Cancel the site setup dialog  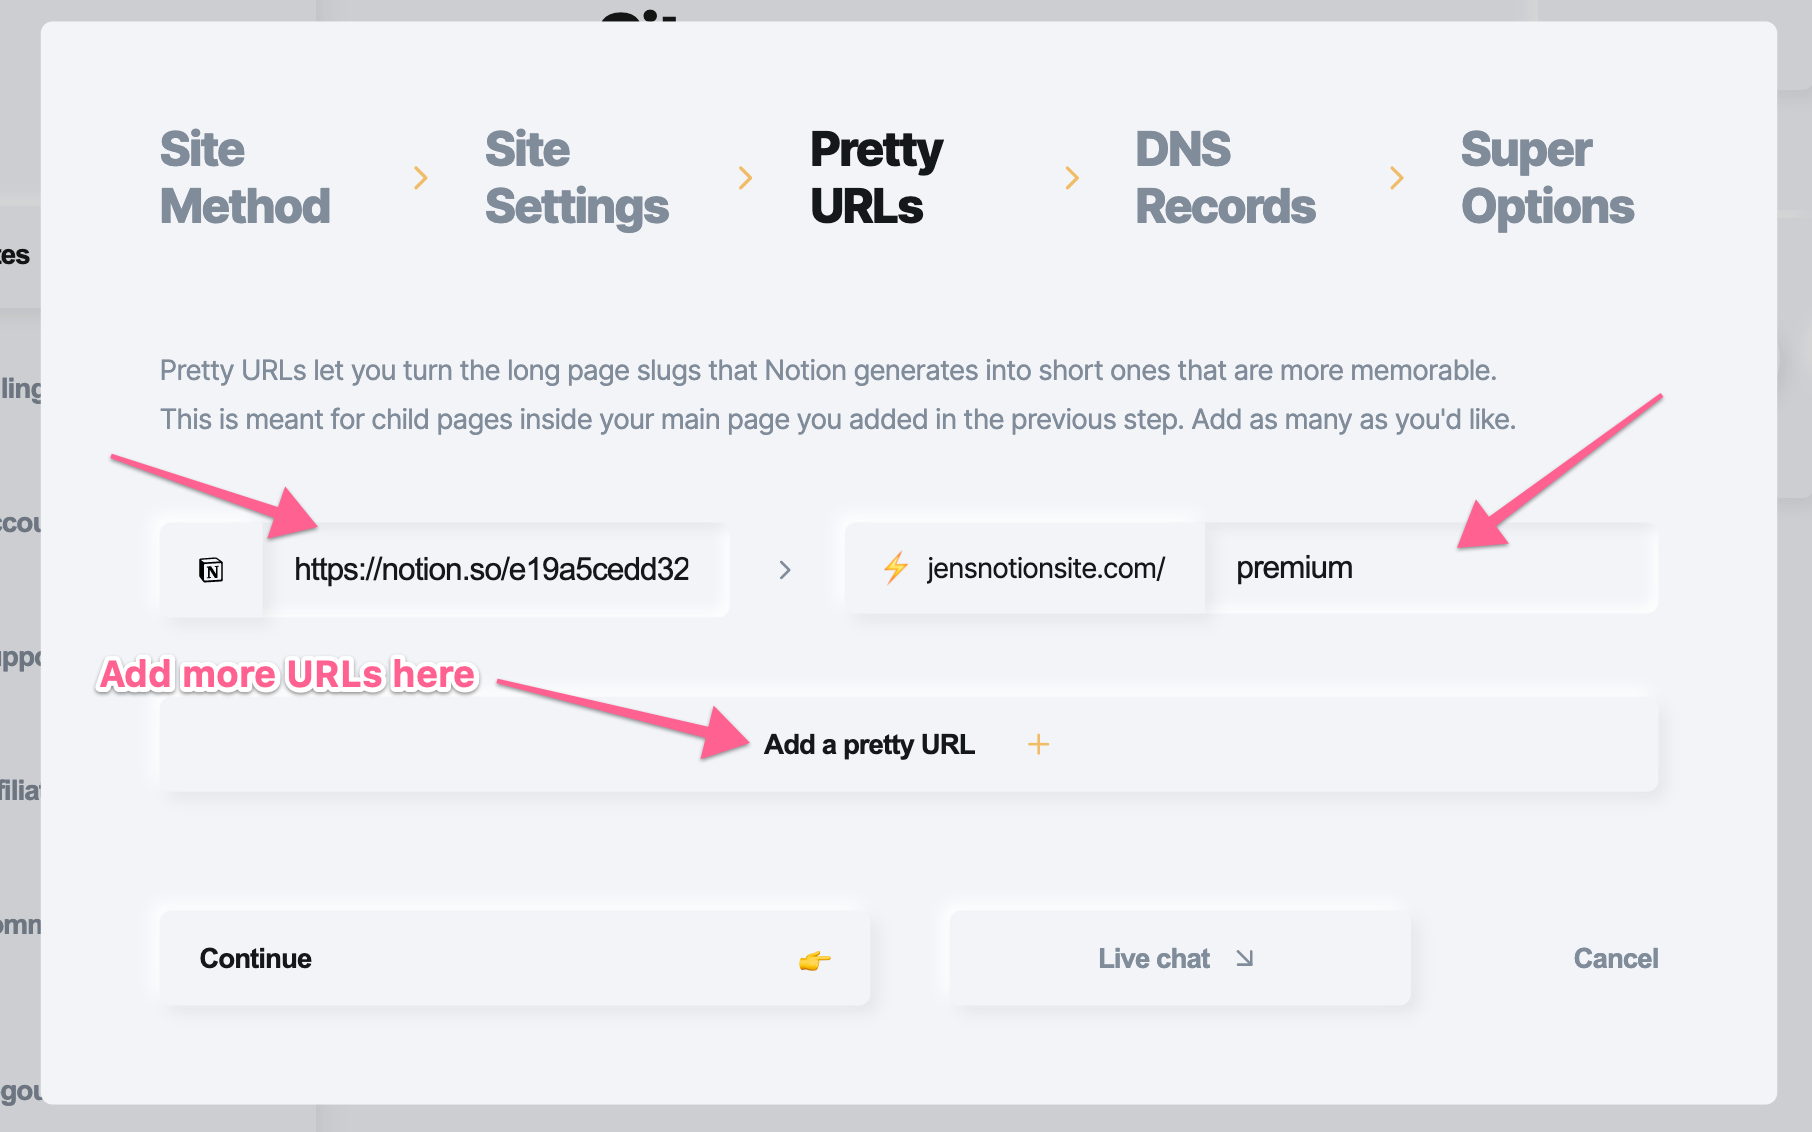pos(1615,958)
